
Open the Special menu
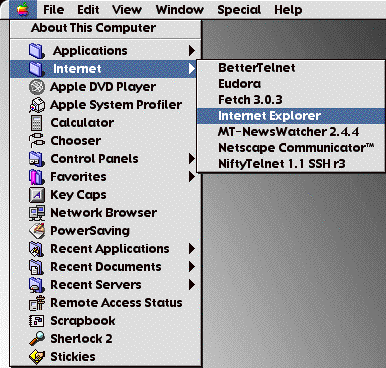click(x=239, y=10)
